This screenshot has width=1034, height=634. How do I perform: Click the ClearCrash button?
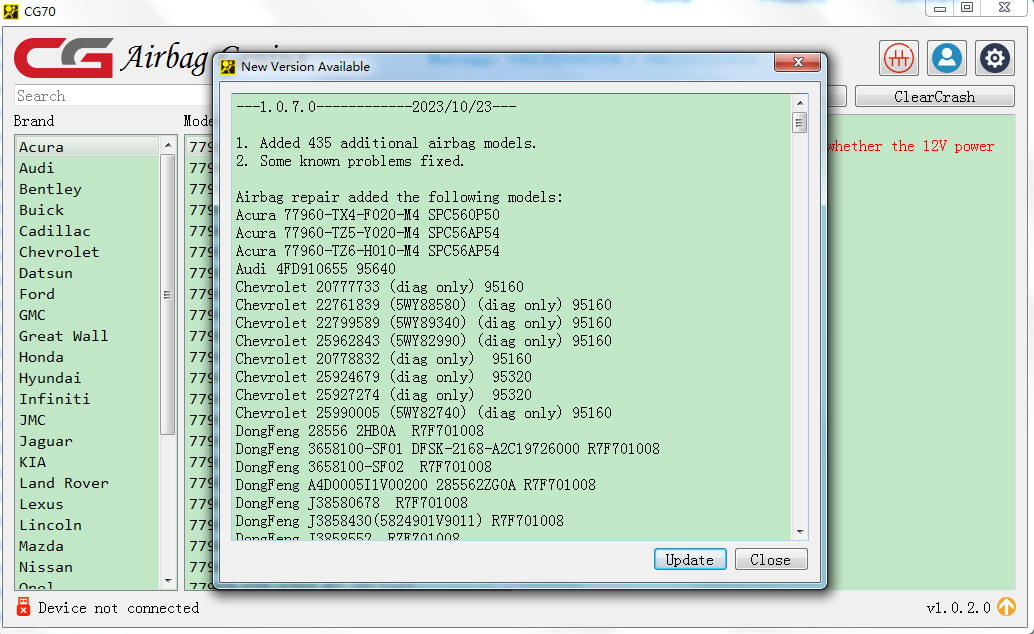pos(934,97)
